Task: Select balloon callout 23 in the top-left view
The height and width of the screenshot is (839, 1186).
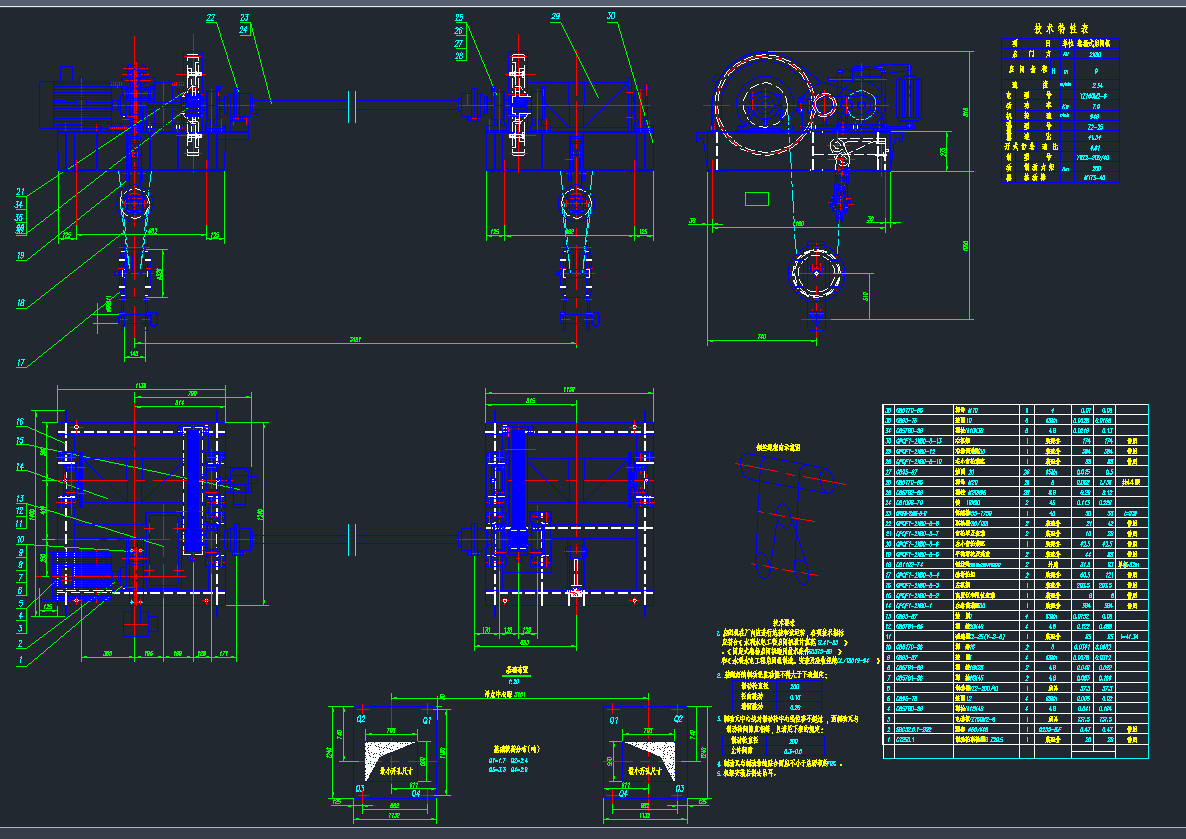Action: (244, 17)
